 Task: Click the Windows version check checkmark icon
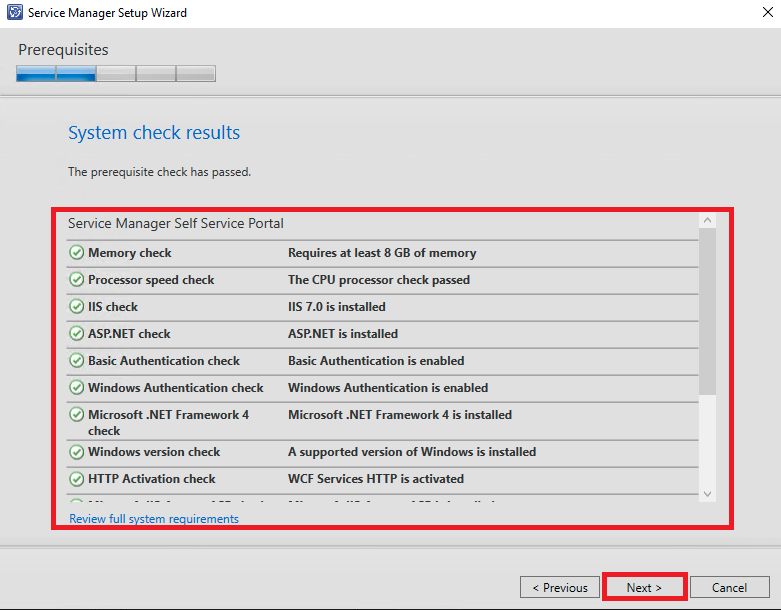pyautogui.click(x=76, y=452)
